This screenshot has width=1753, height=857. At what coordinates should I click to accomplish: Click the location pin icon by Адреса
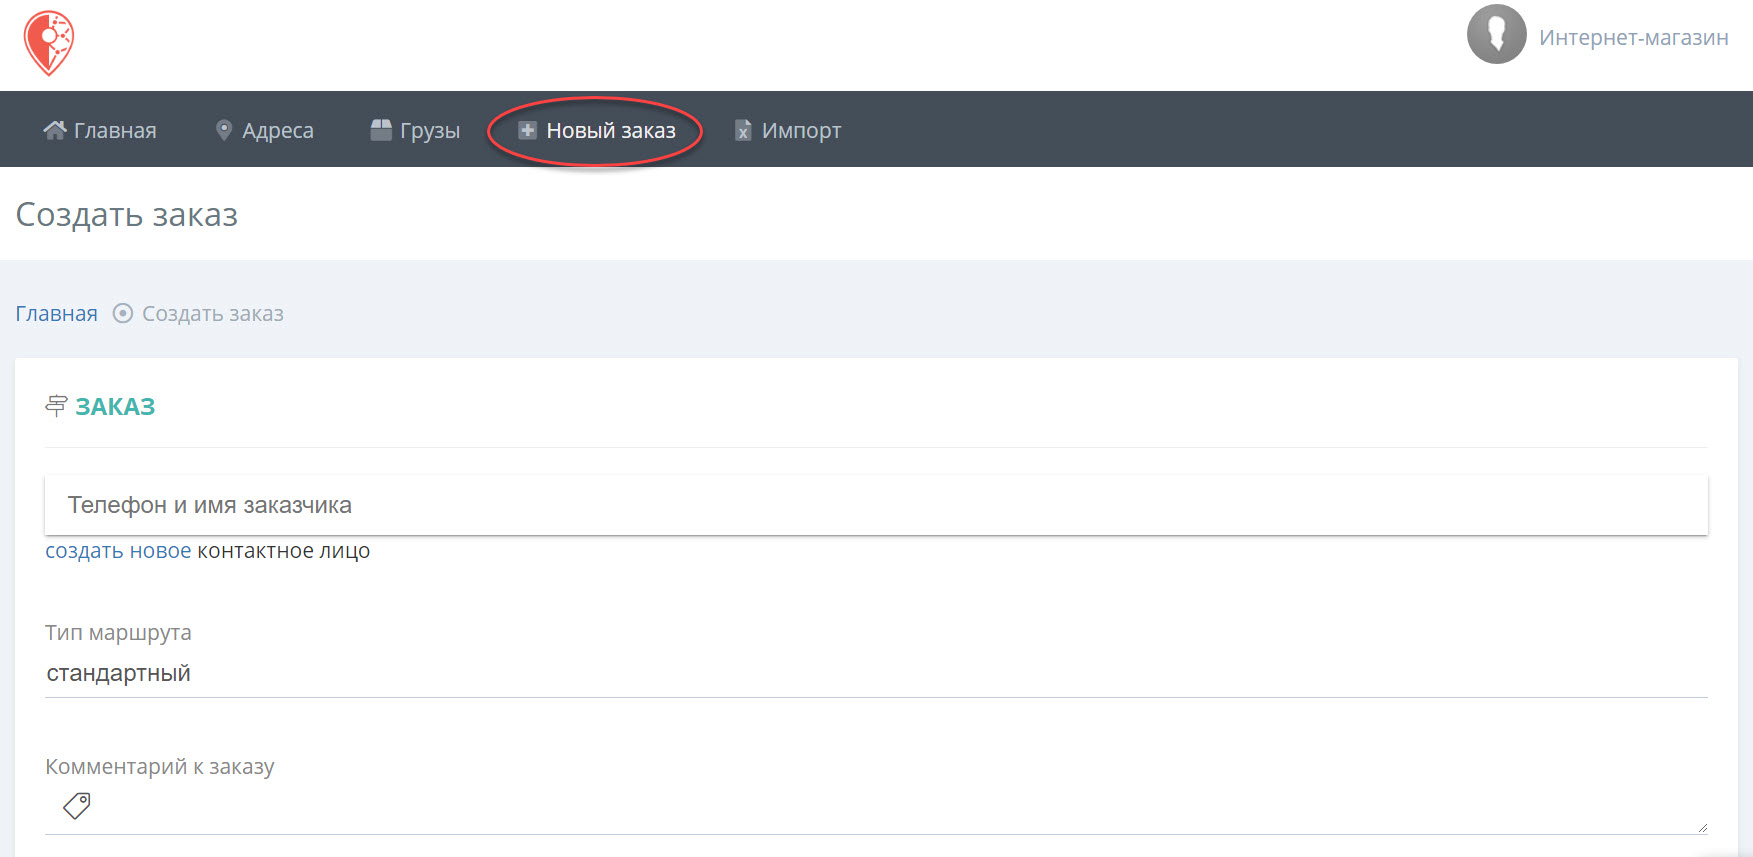click(x=224, y=130)
